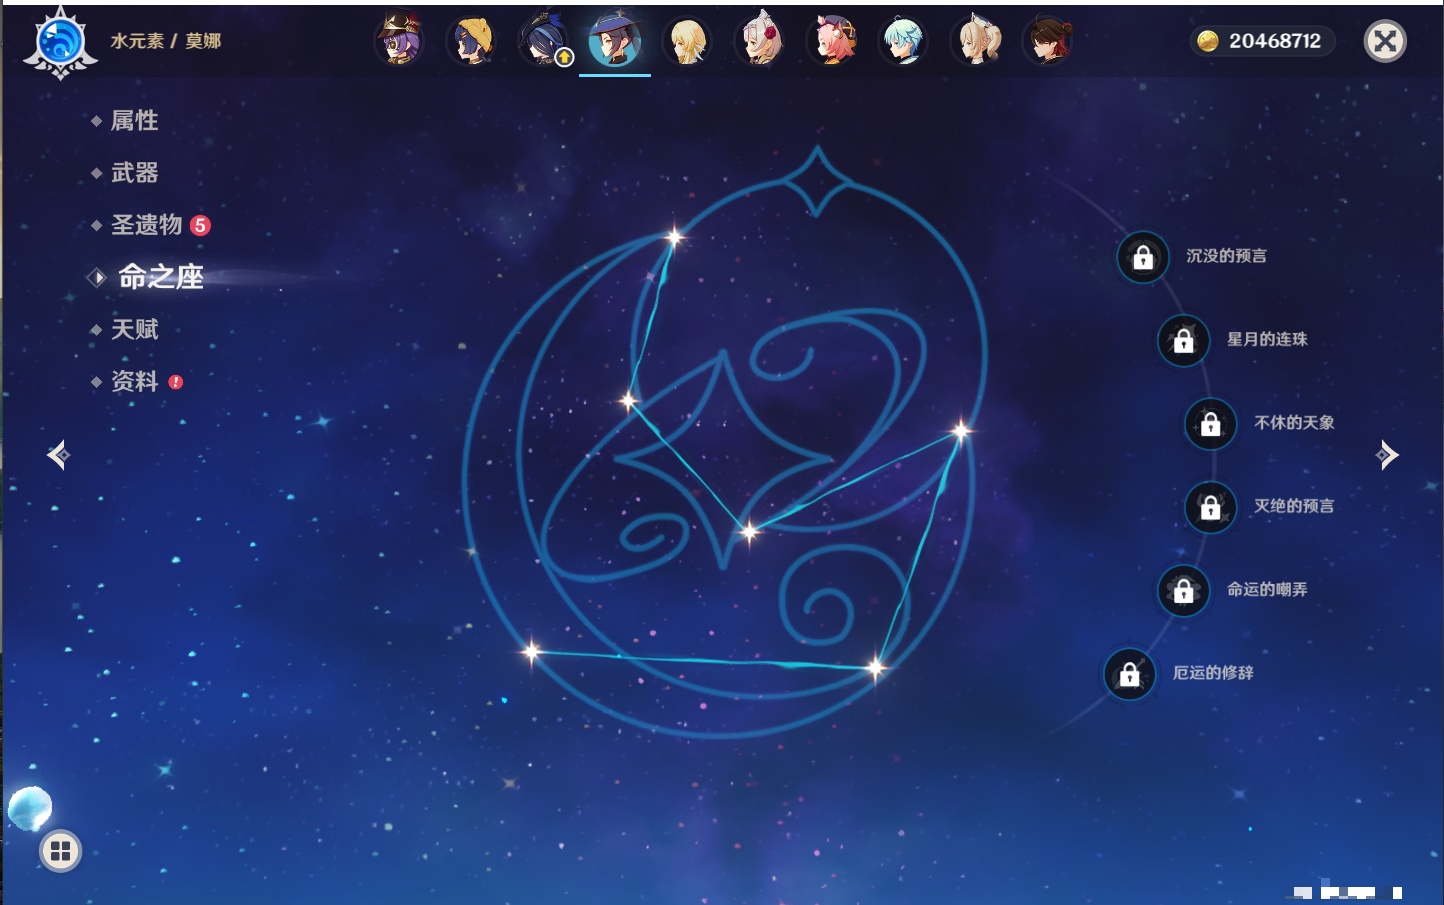Open the 灭绝的预言 constellation label
Screen dimensions: 1444x905
1294,506
